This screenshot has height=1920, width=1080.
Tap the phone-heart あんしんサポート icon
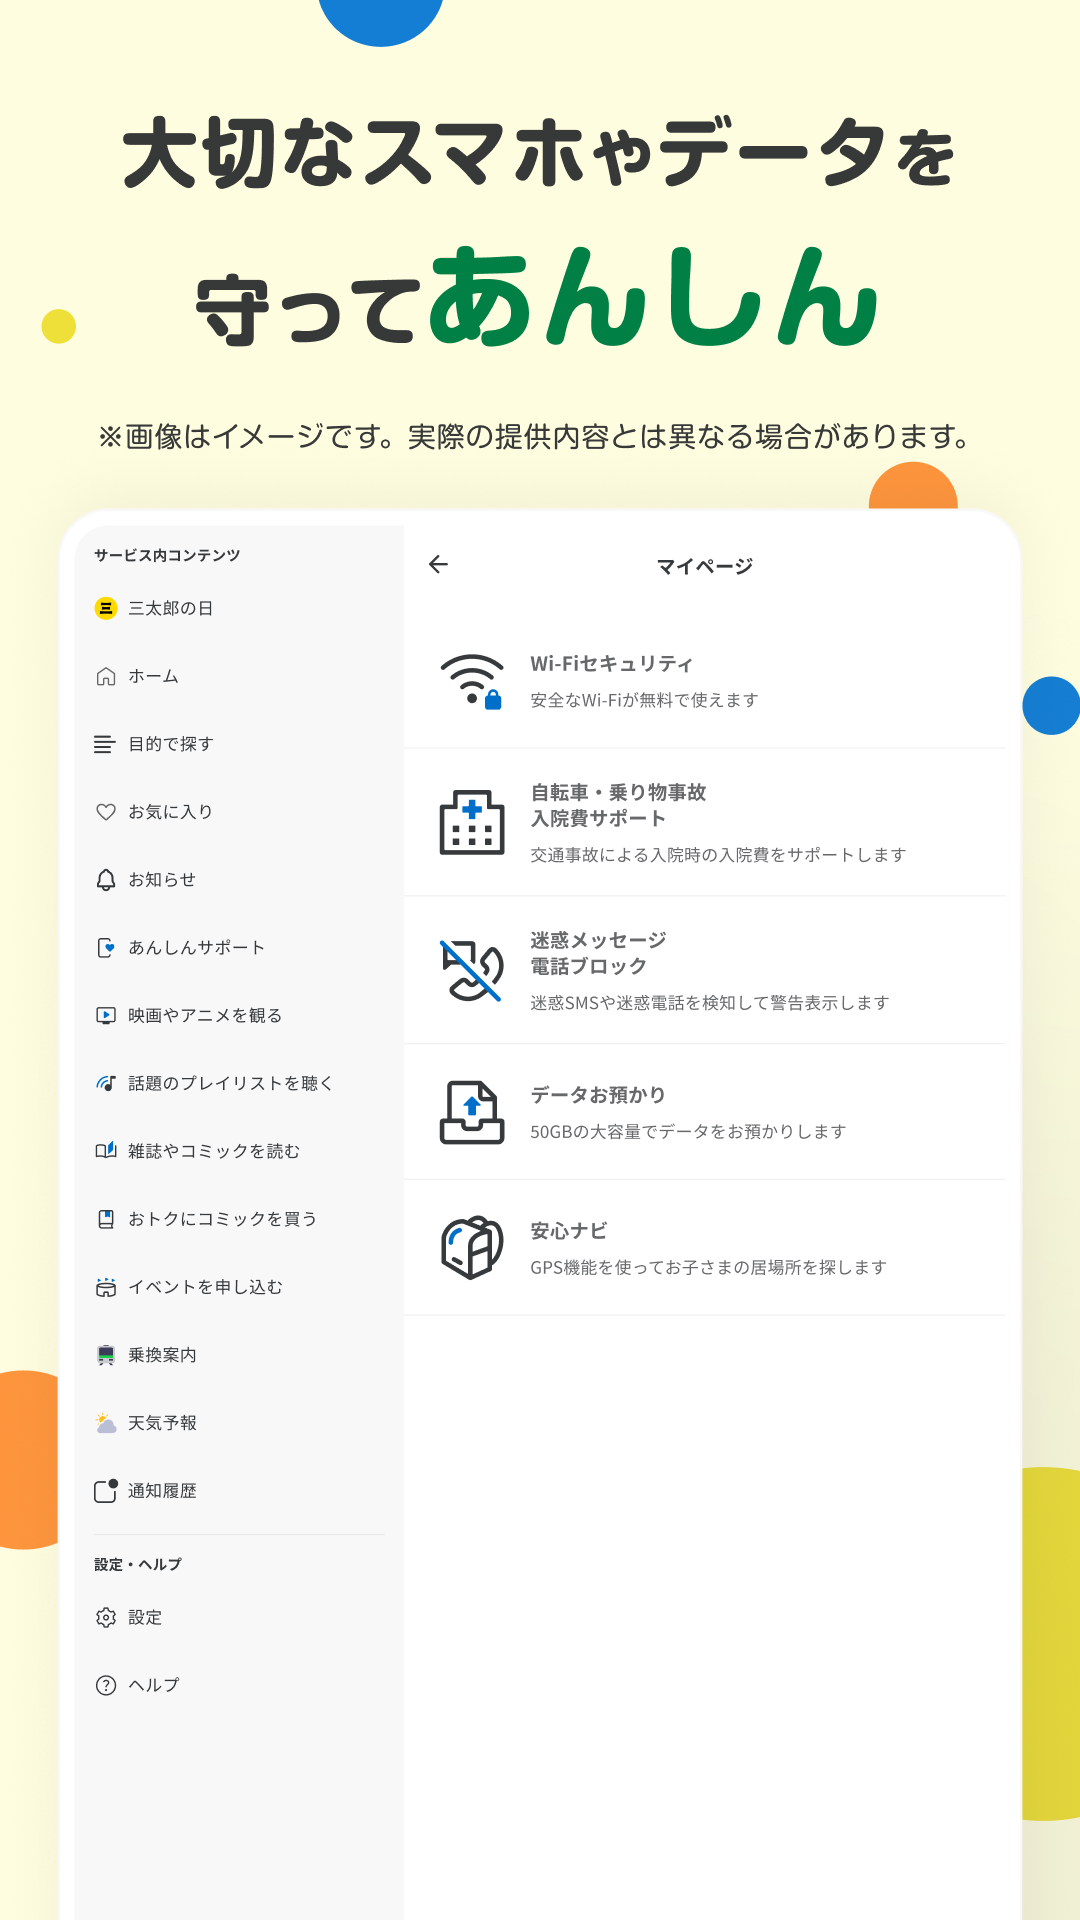coord(106,948)
